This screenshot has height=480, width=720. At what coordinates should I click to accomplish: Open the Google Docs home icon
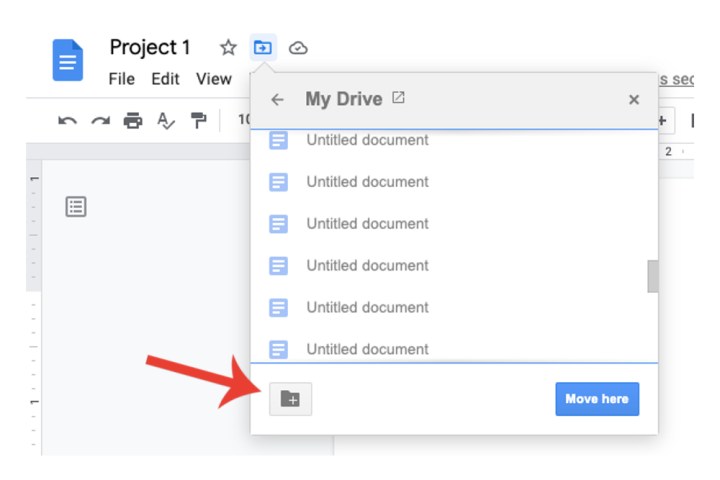pyautogui.click(x=68, y=60)
